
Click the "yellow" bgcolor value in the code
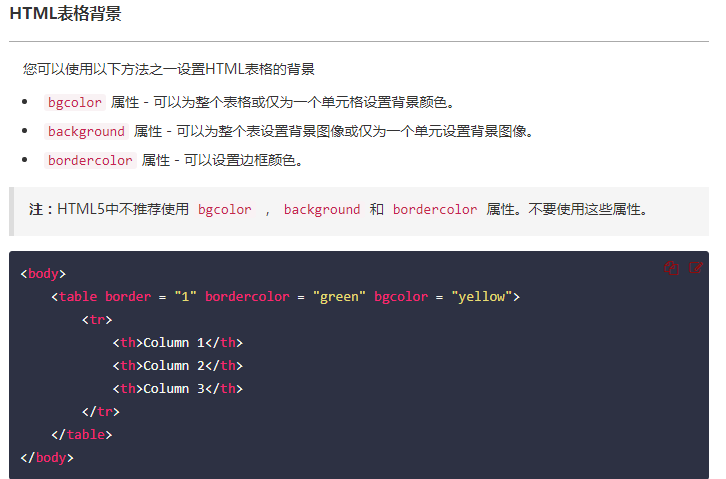tap(482, 296)
